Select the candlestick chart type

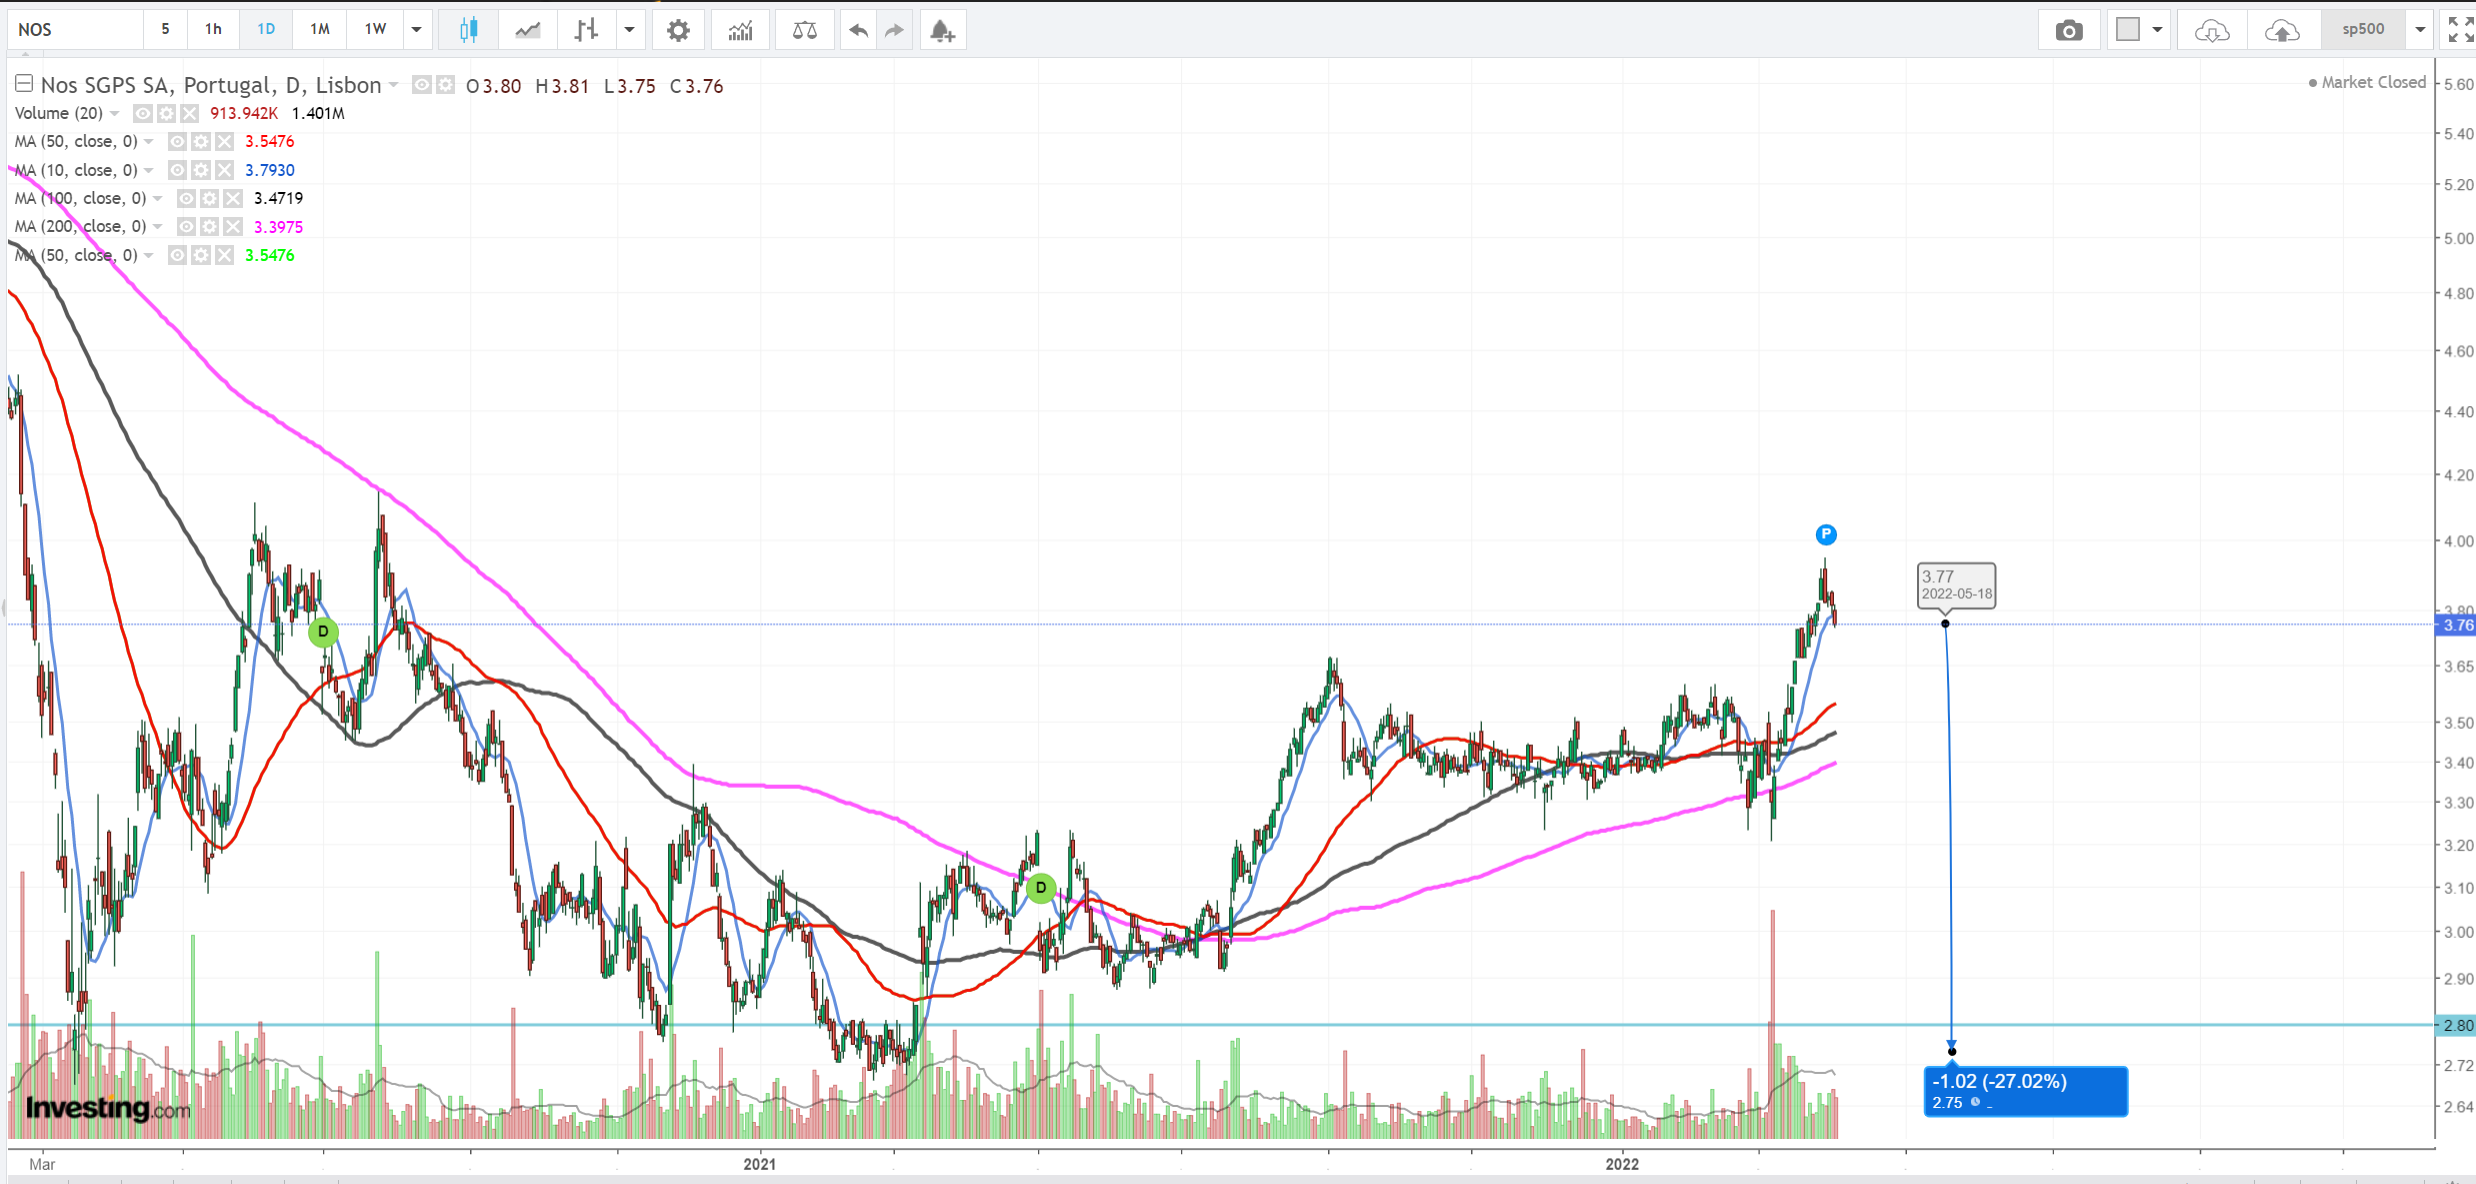(x=468, y=30)
